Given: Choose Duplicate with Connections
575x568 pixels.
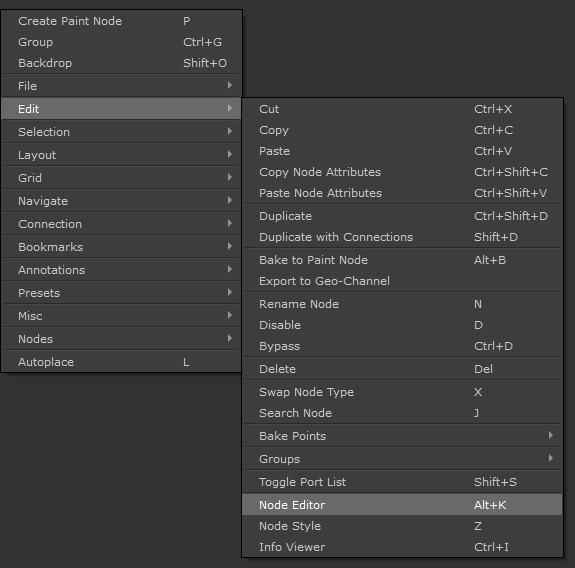Looking at the screenshot, I should coord(402,237).
